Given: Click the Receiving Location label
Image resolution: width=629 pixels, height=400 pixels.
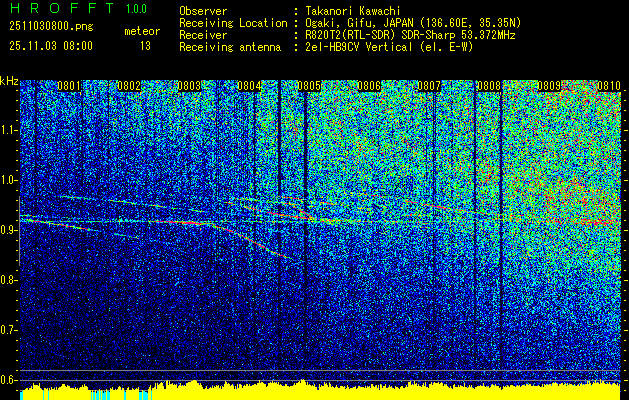Looking at the screenshot, I should [233, 23].
